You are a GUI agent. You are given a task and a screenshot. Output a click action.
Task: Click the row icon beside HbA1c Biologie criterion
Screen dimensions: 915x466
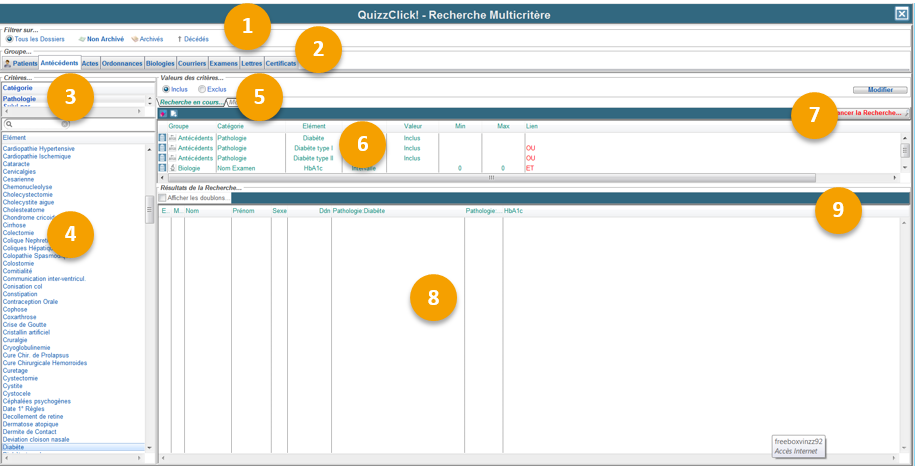(163, 168)
